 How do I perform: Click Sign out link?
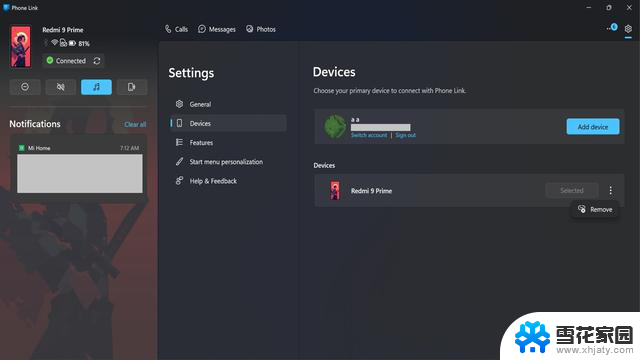405,135
